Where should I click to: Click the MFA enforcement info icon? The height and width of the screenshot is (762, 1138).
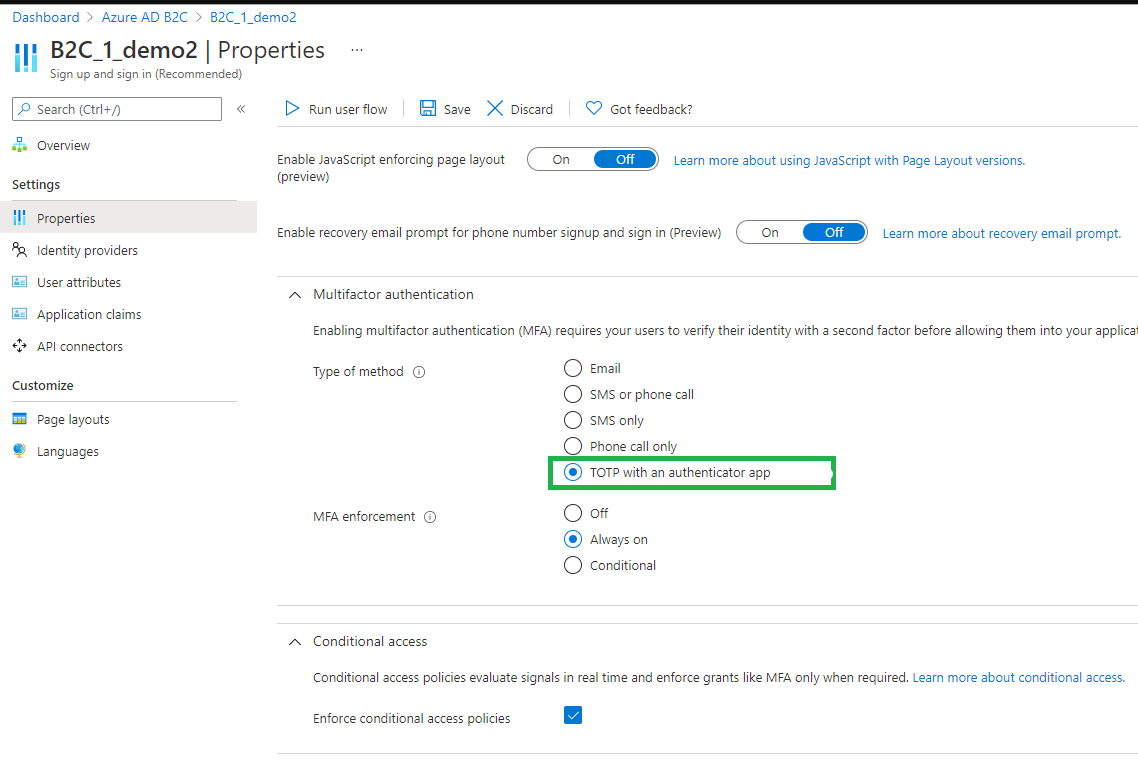pos(430,517)
